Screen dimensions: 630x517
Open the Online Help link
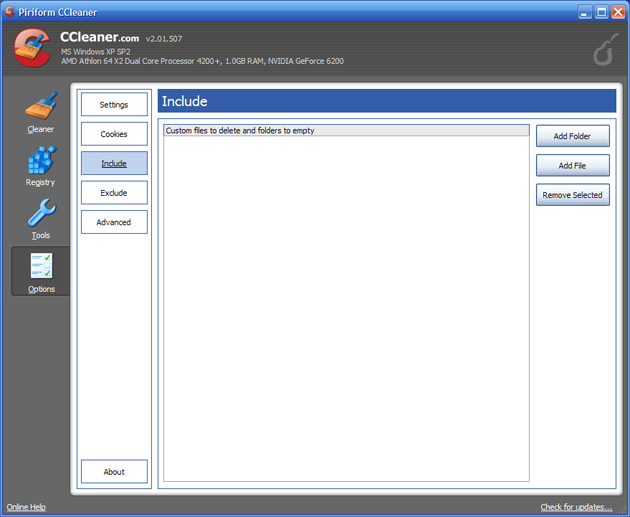pos(26,507)
